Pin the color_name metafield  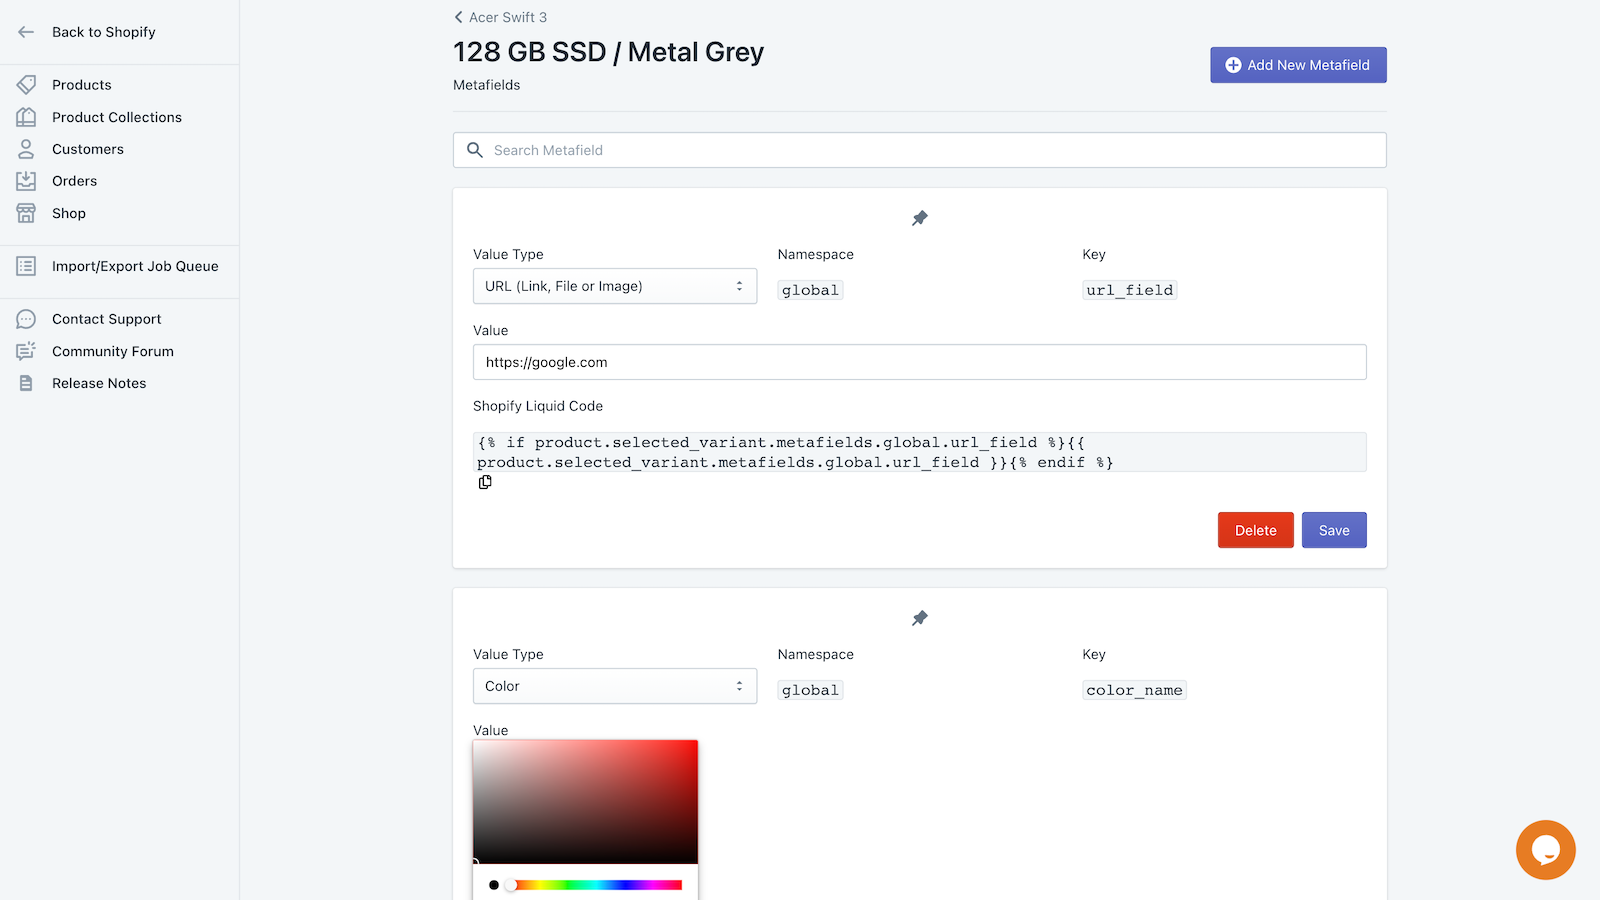pos(919,617)
